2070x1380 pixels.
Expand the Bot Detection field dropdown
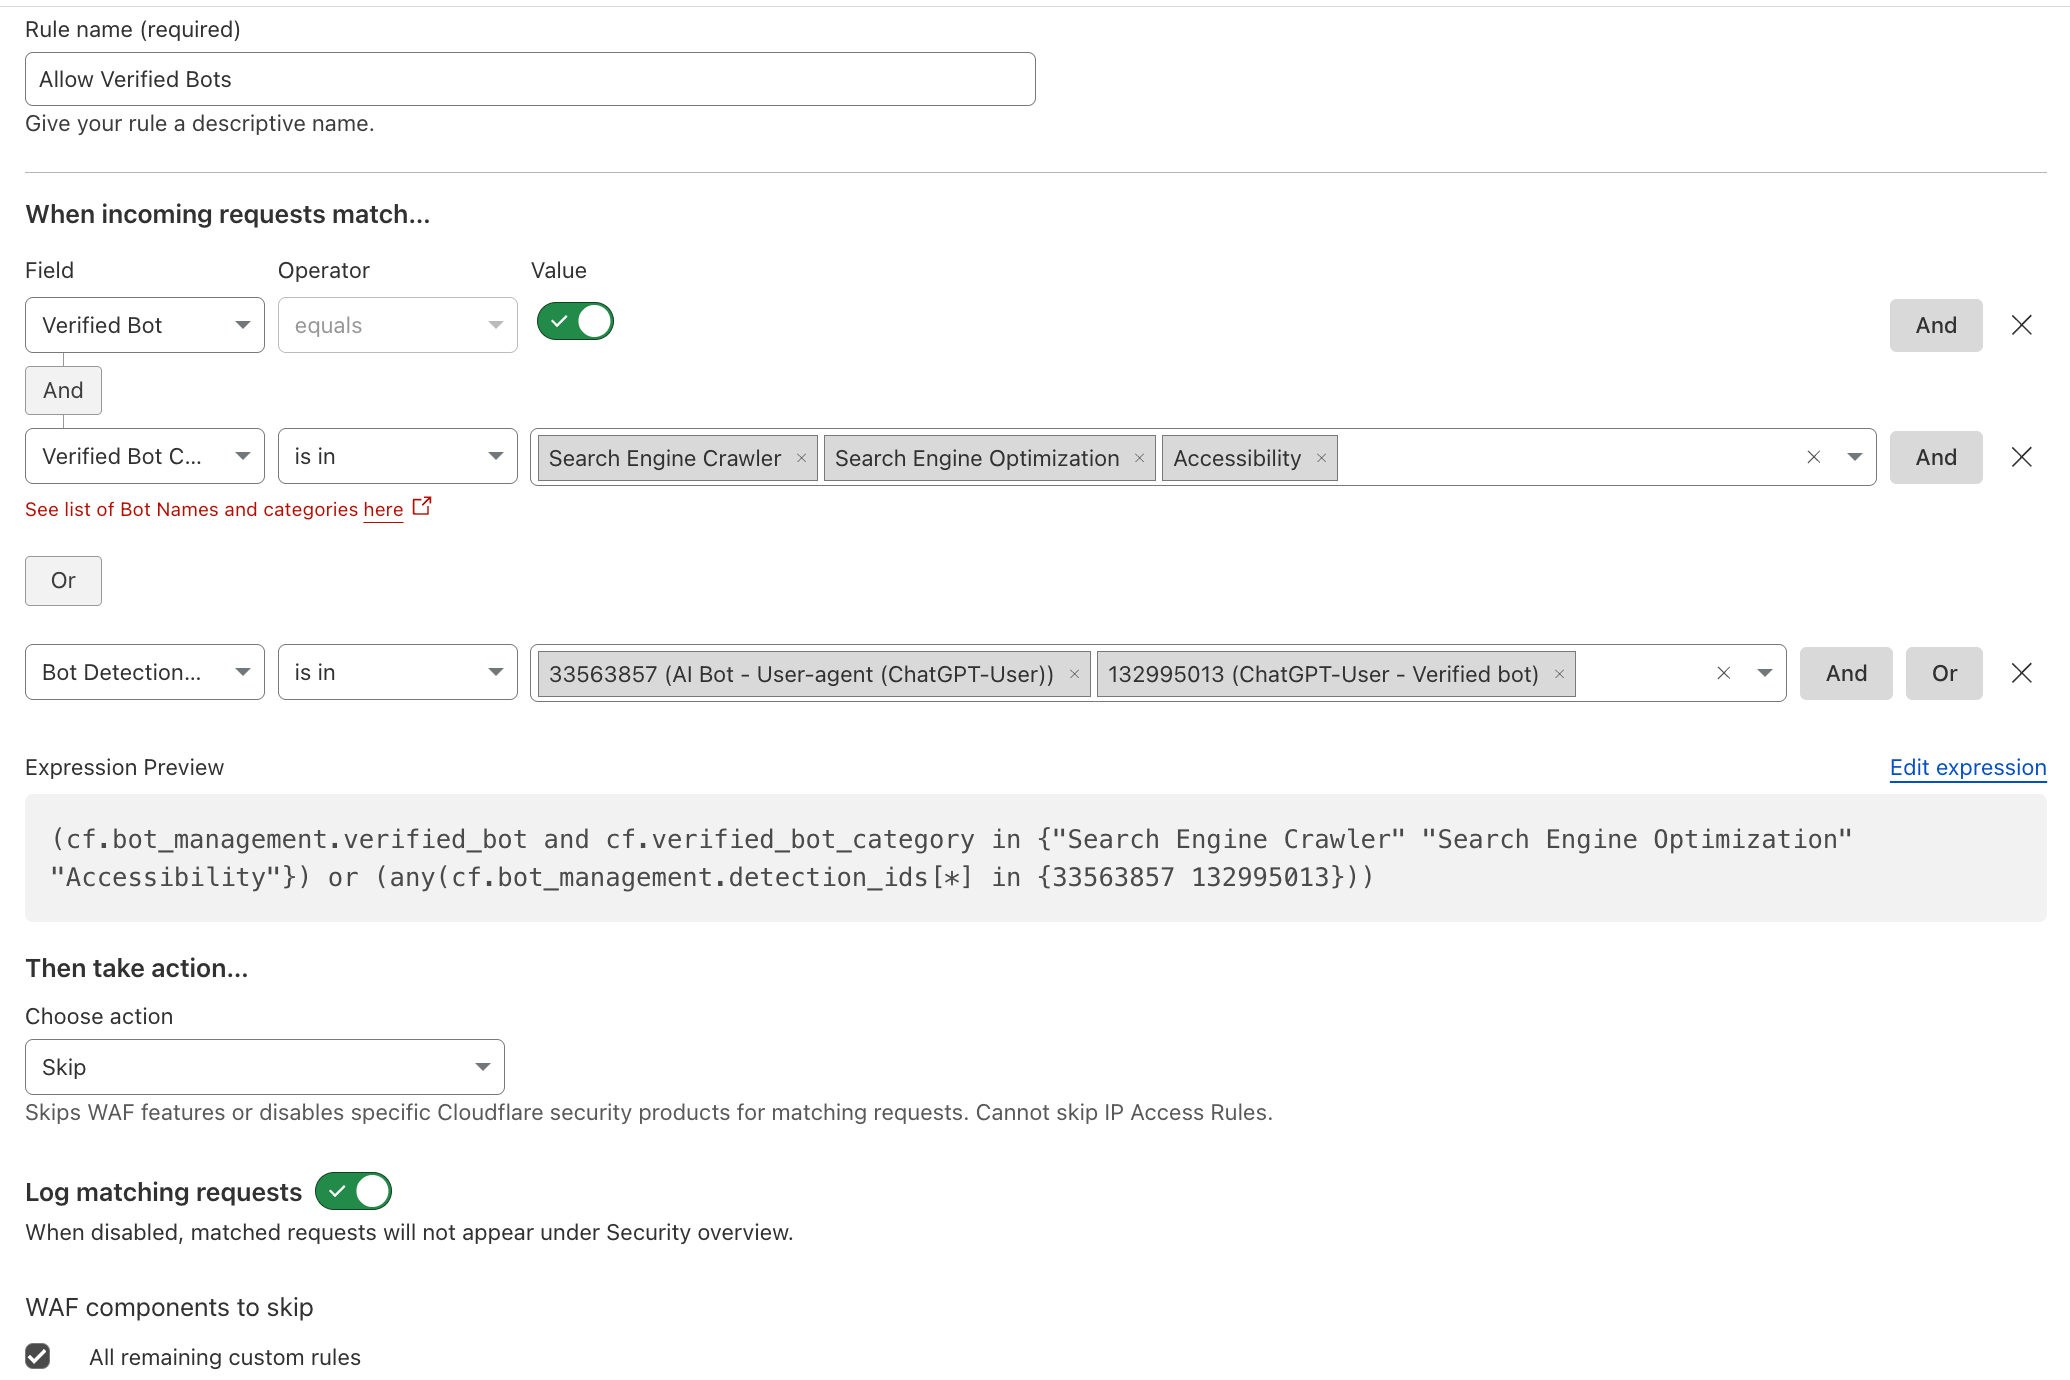145,672
